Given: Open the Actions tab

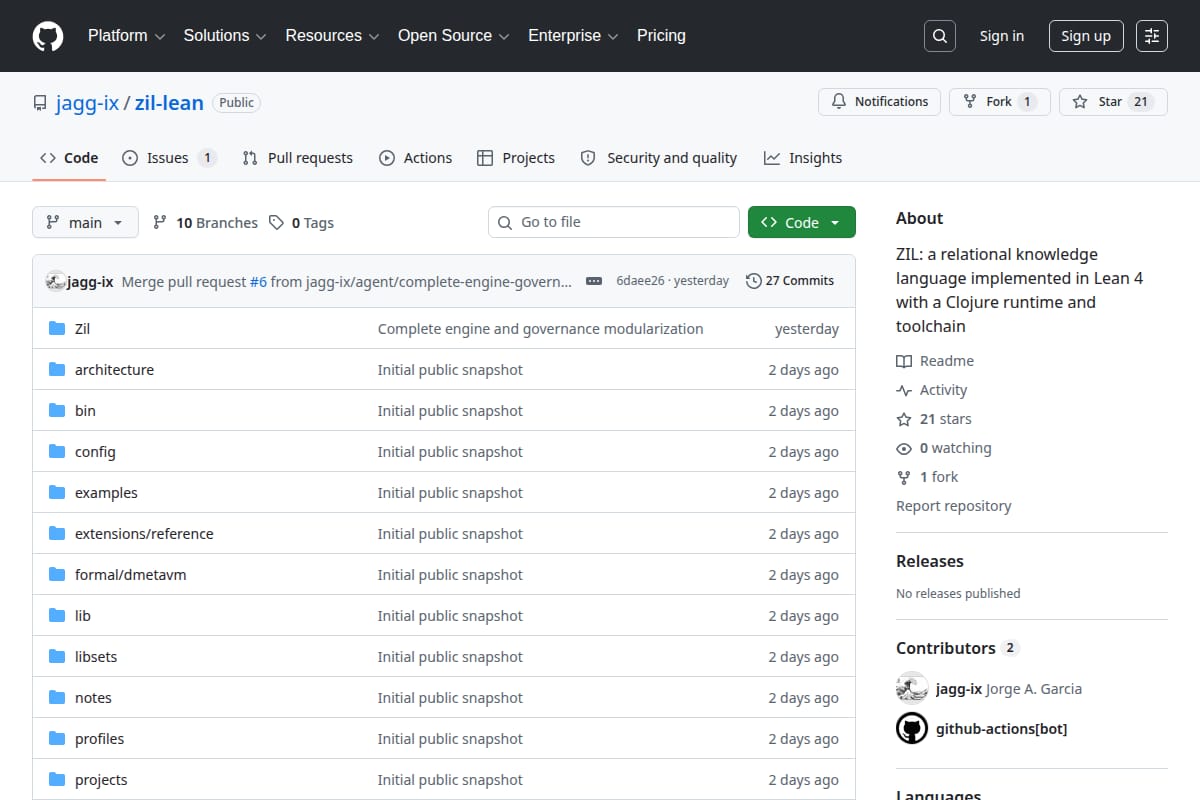Looking at the screenshot, I should 415,158.
